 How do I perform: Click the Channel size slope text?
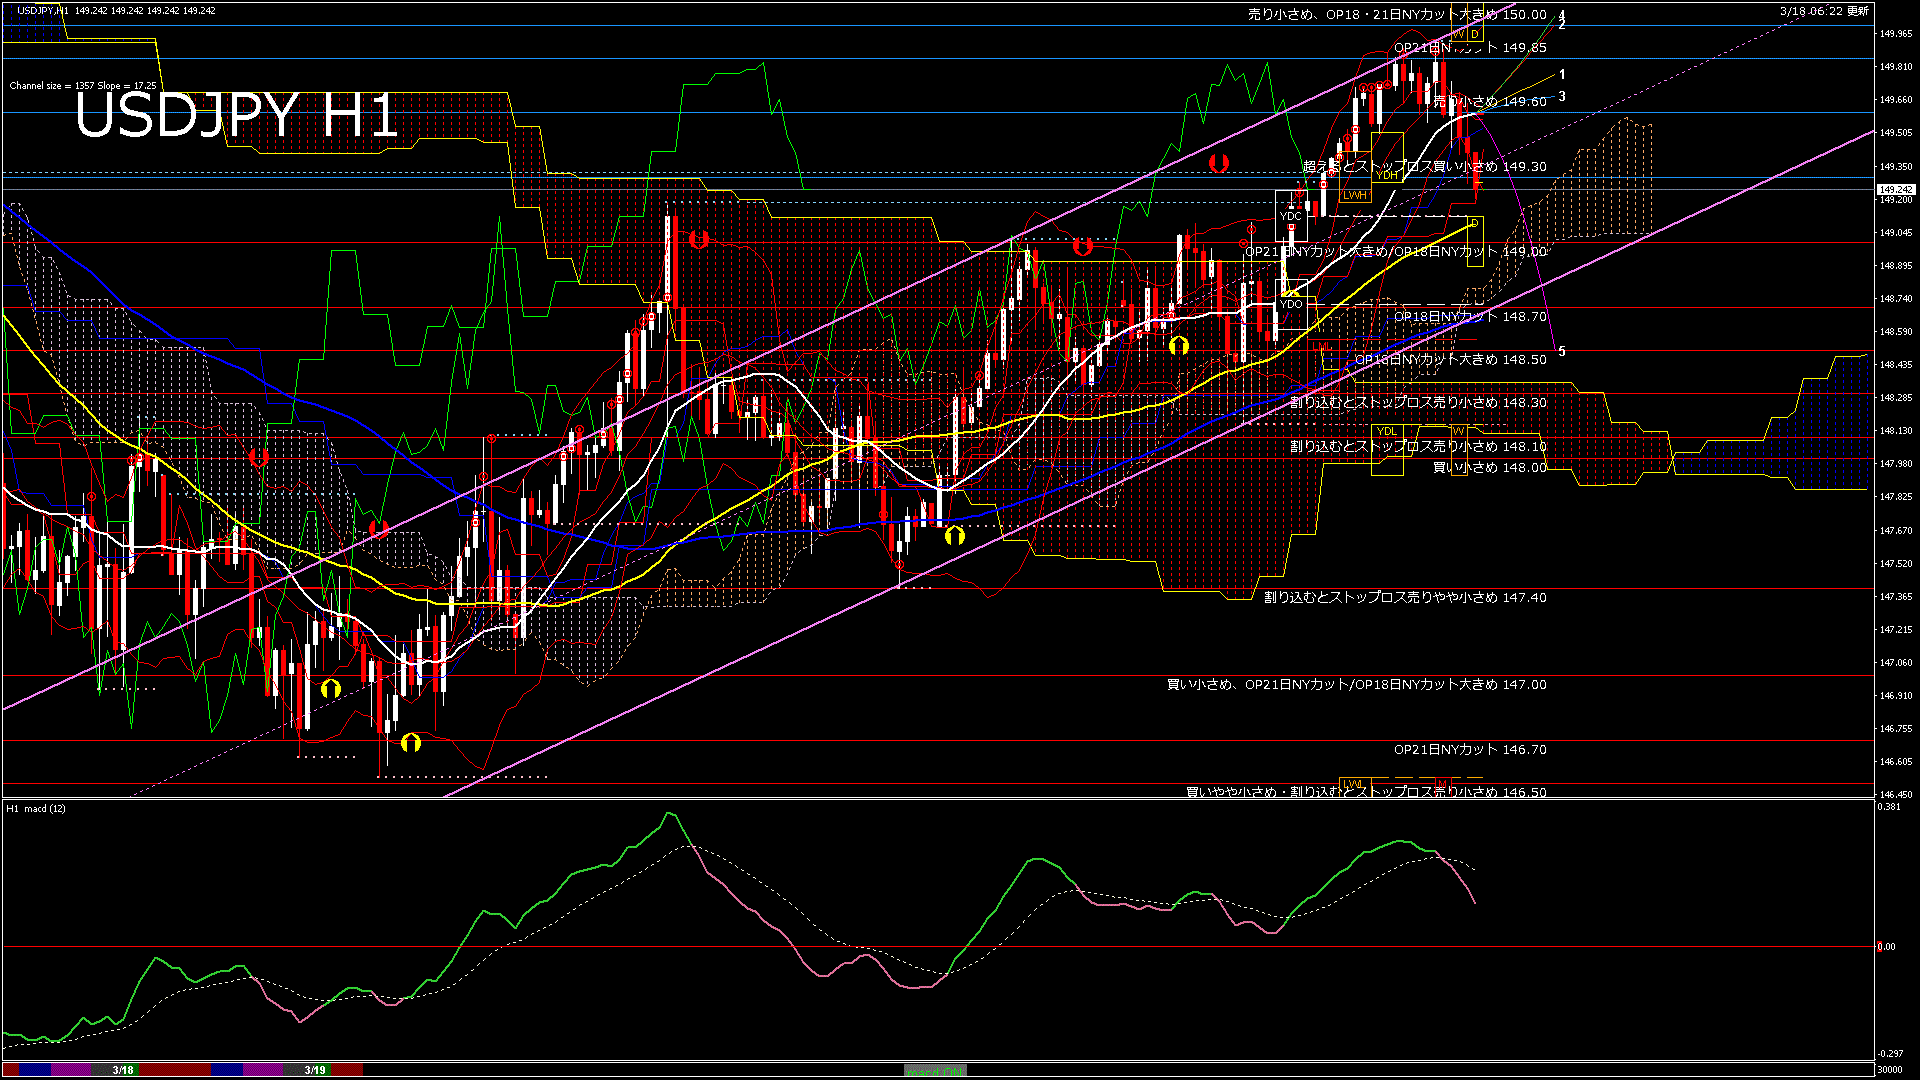83,86
